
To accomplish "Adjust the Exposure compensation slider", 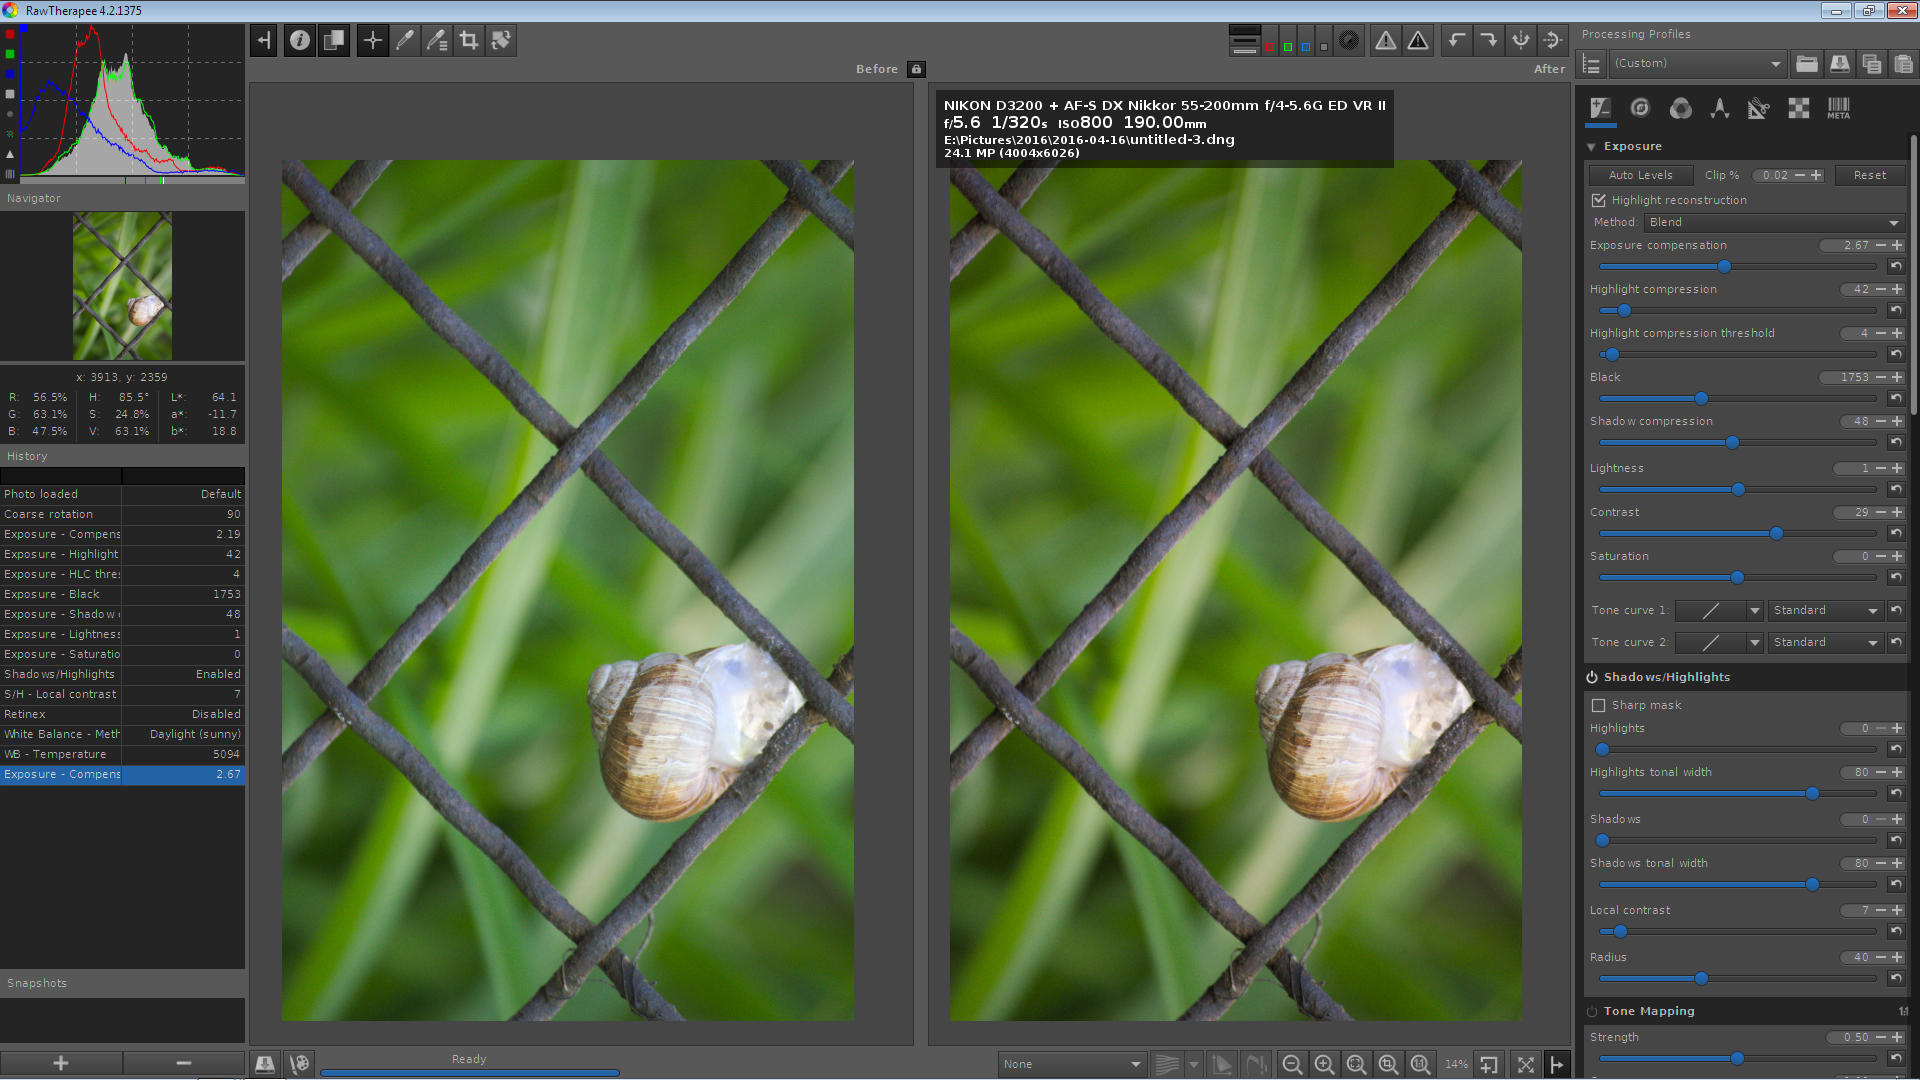I will 1737,267.
